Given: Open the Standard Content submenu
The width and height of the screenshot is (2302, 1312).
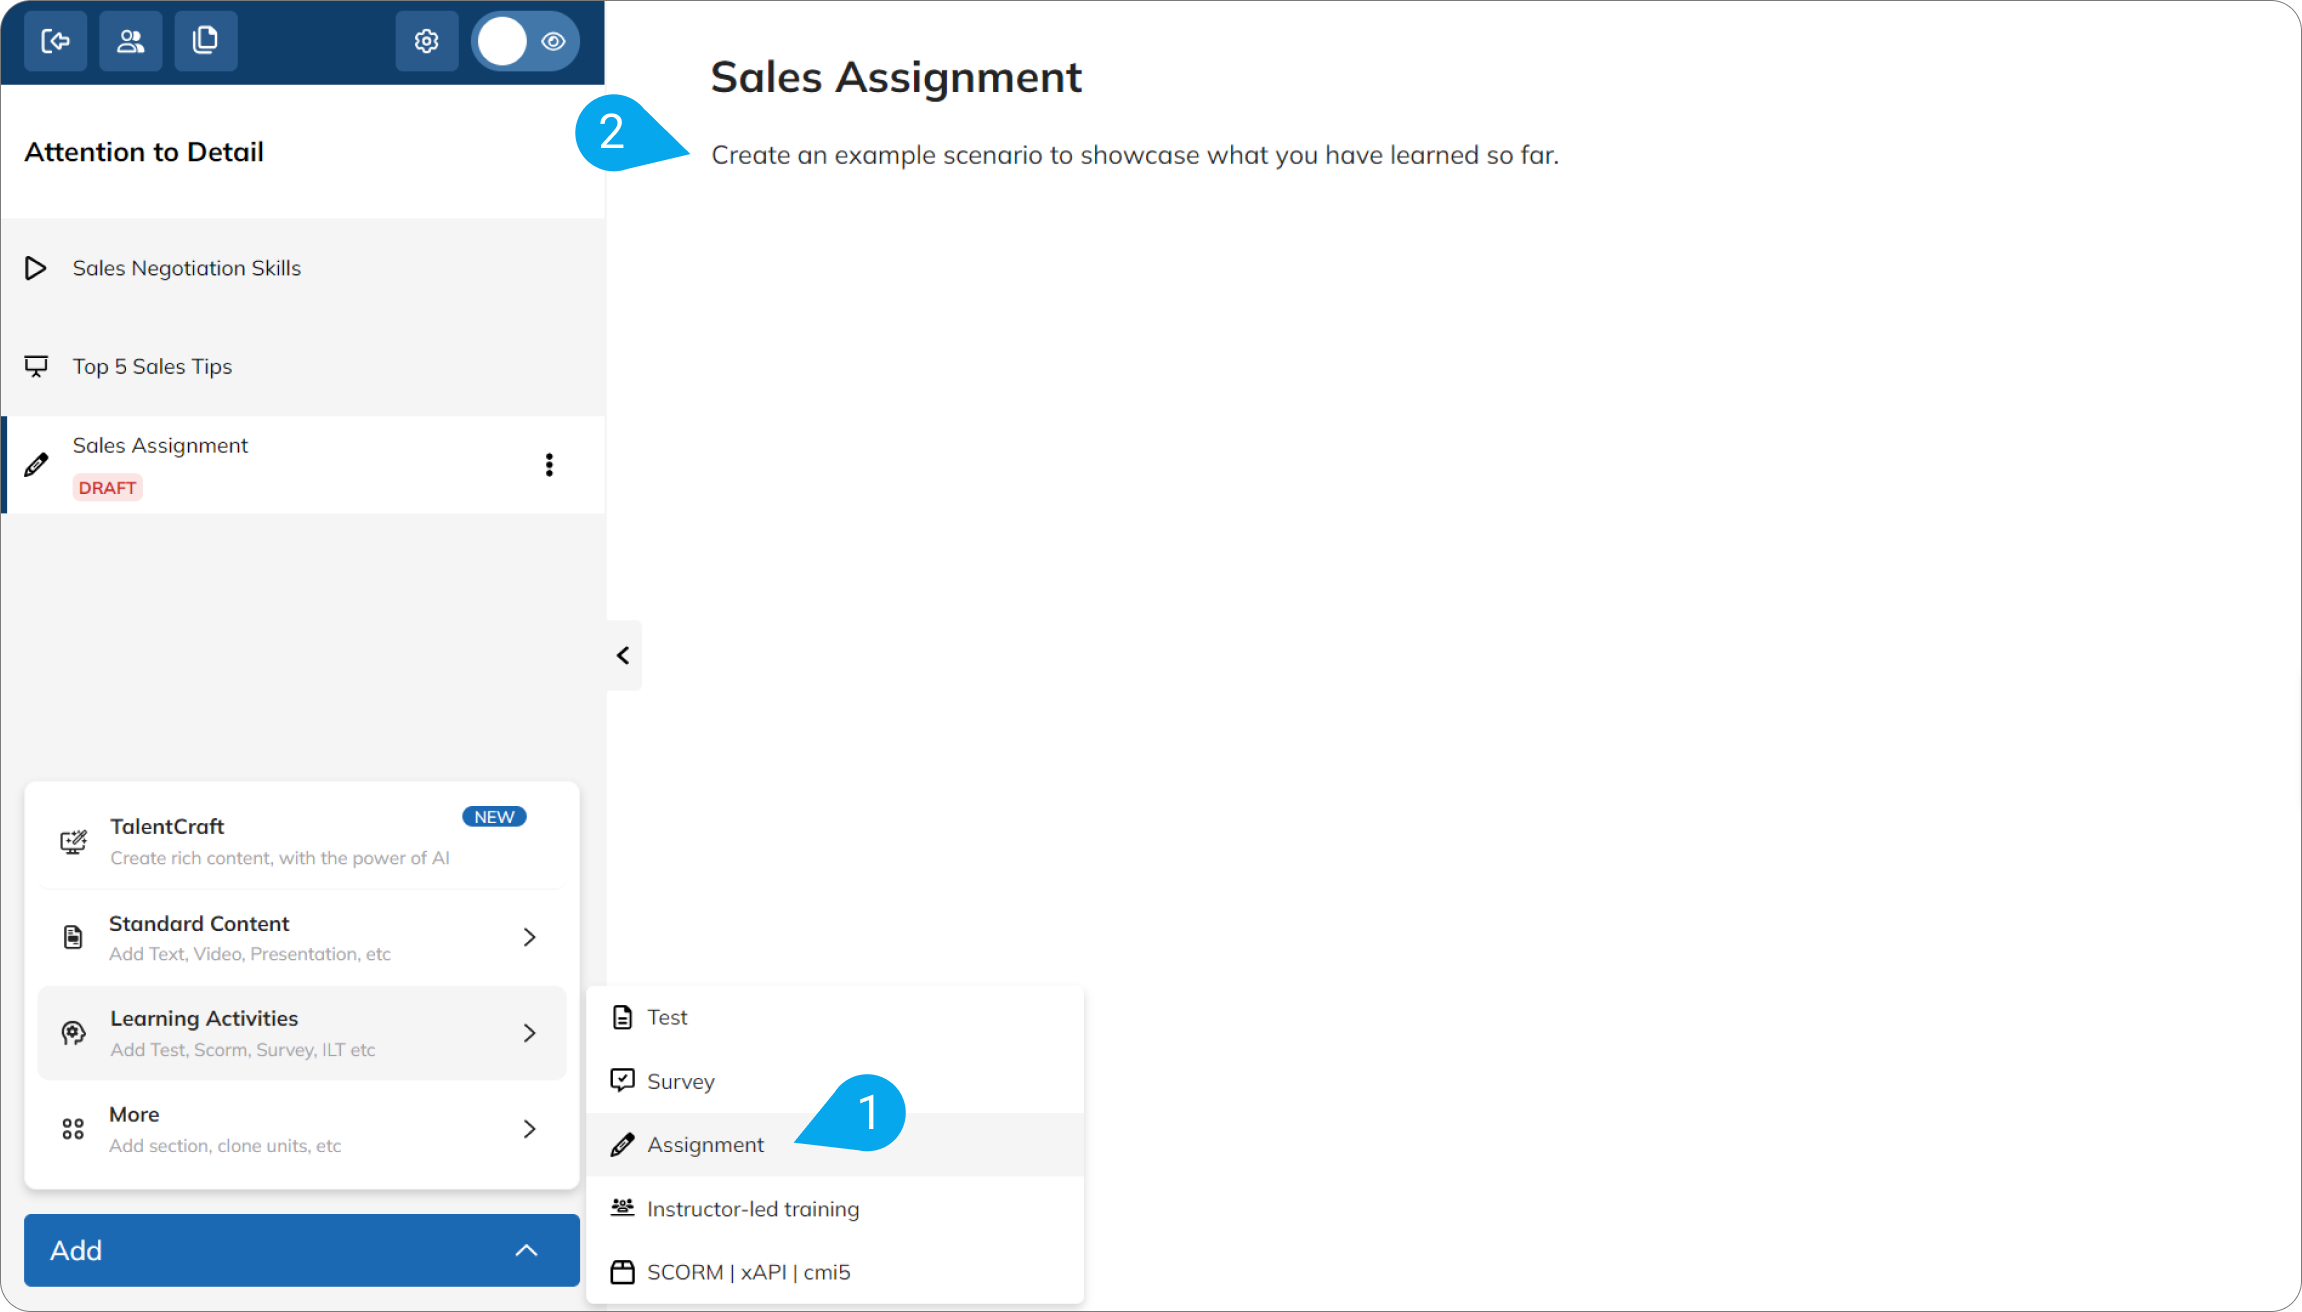Looking at the screenshot, I should pyautogui.click(x=302, y=937).
